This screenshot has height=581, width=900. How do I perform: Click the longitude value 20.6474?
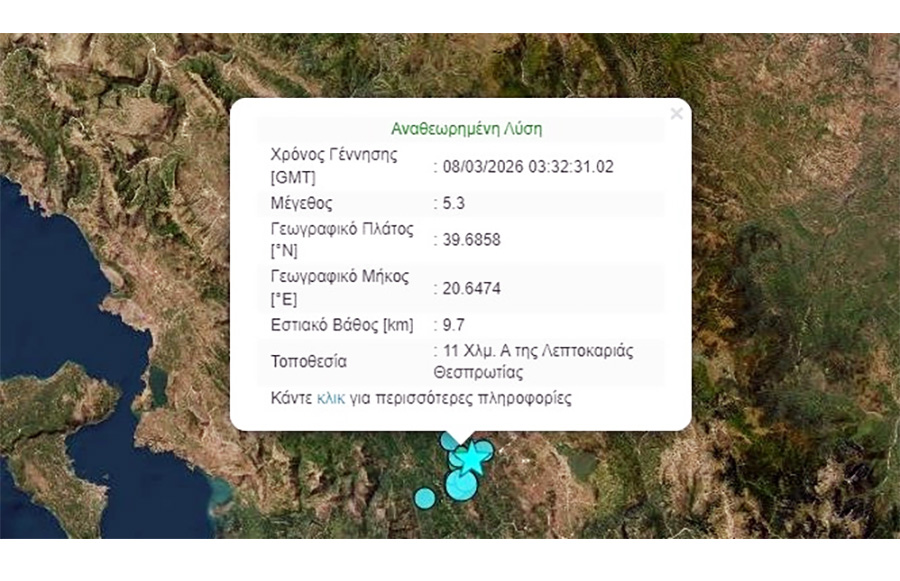click(x=472, y=289)
